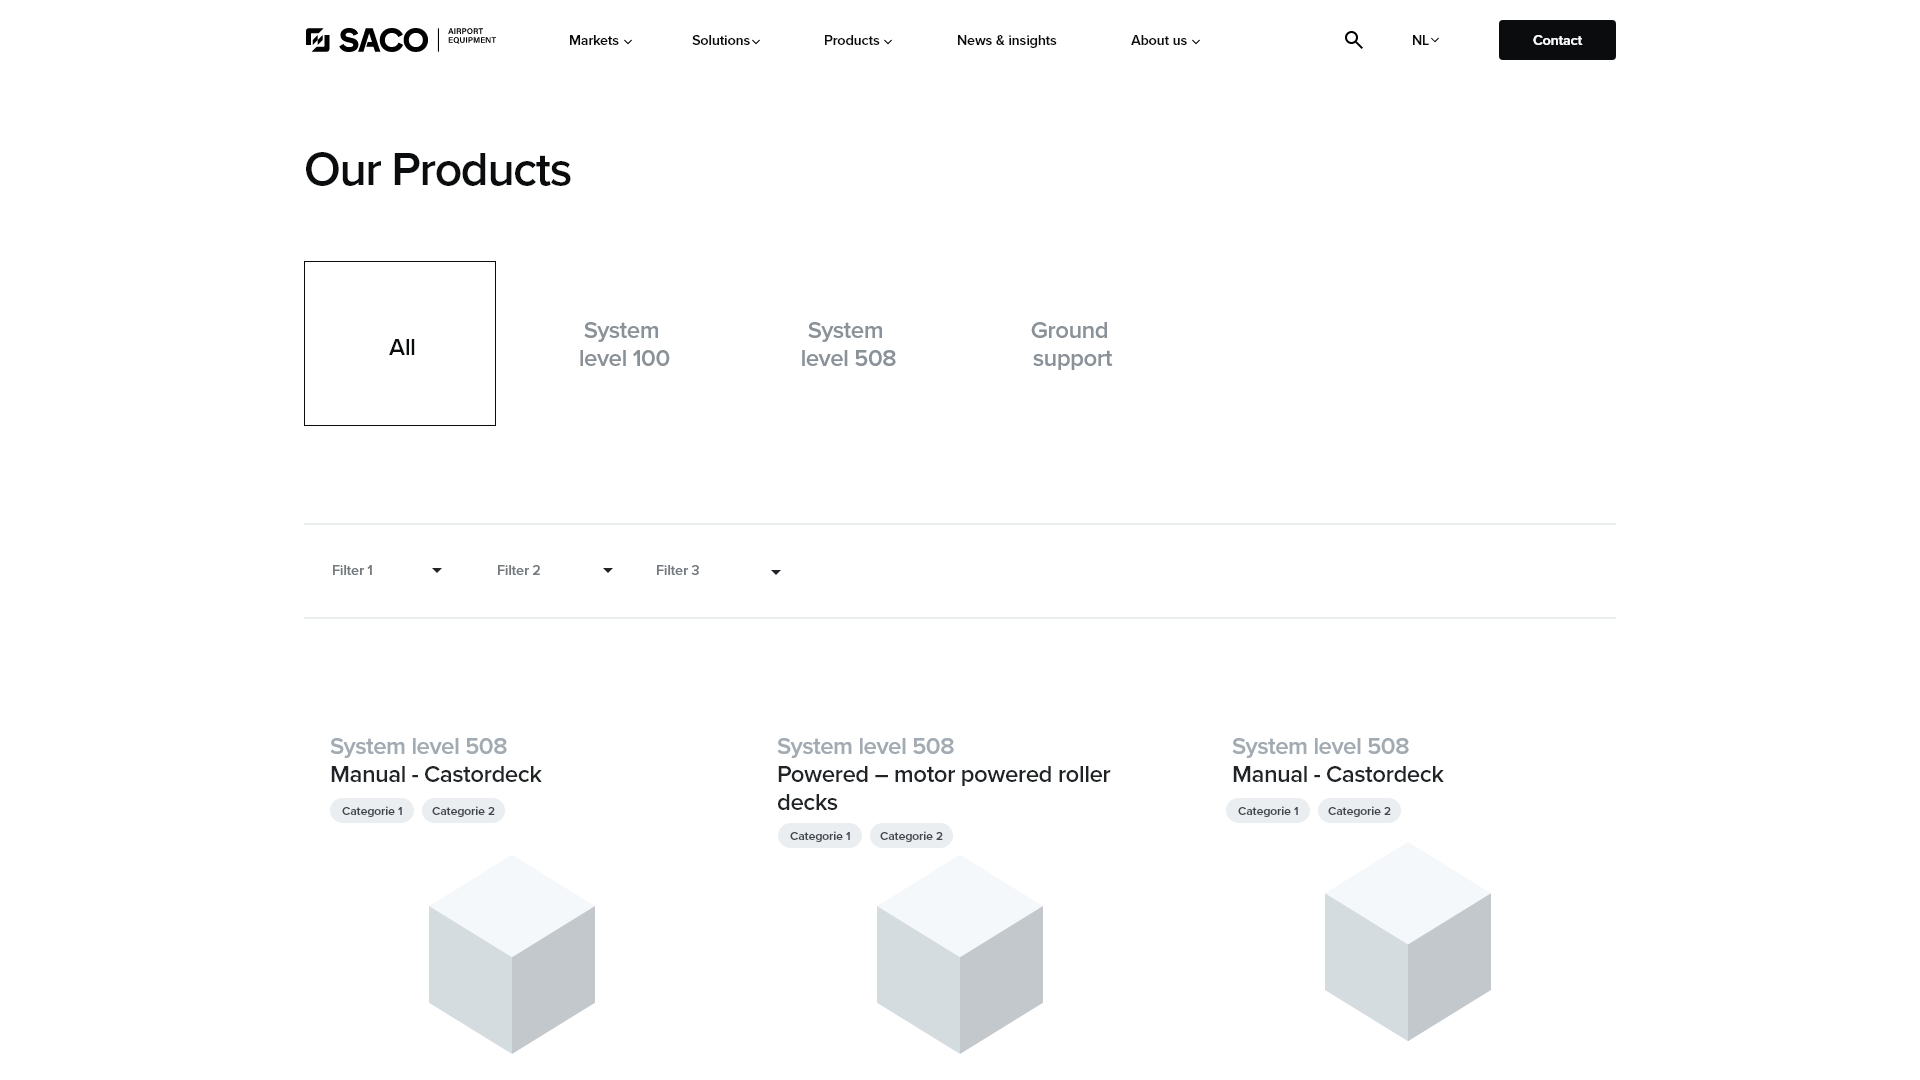Click Categorie 2 tag under Powered roller decks
The image size is (1920, 1080).
click(911, 836)
